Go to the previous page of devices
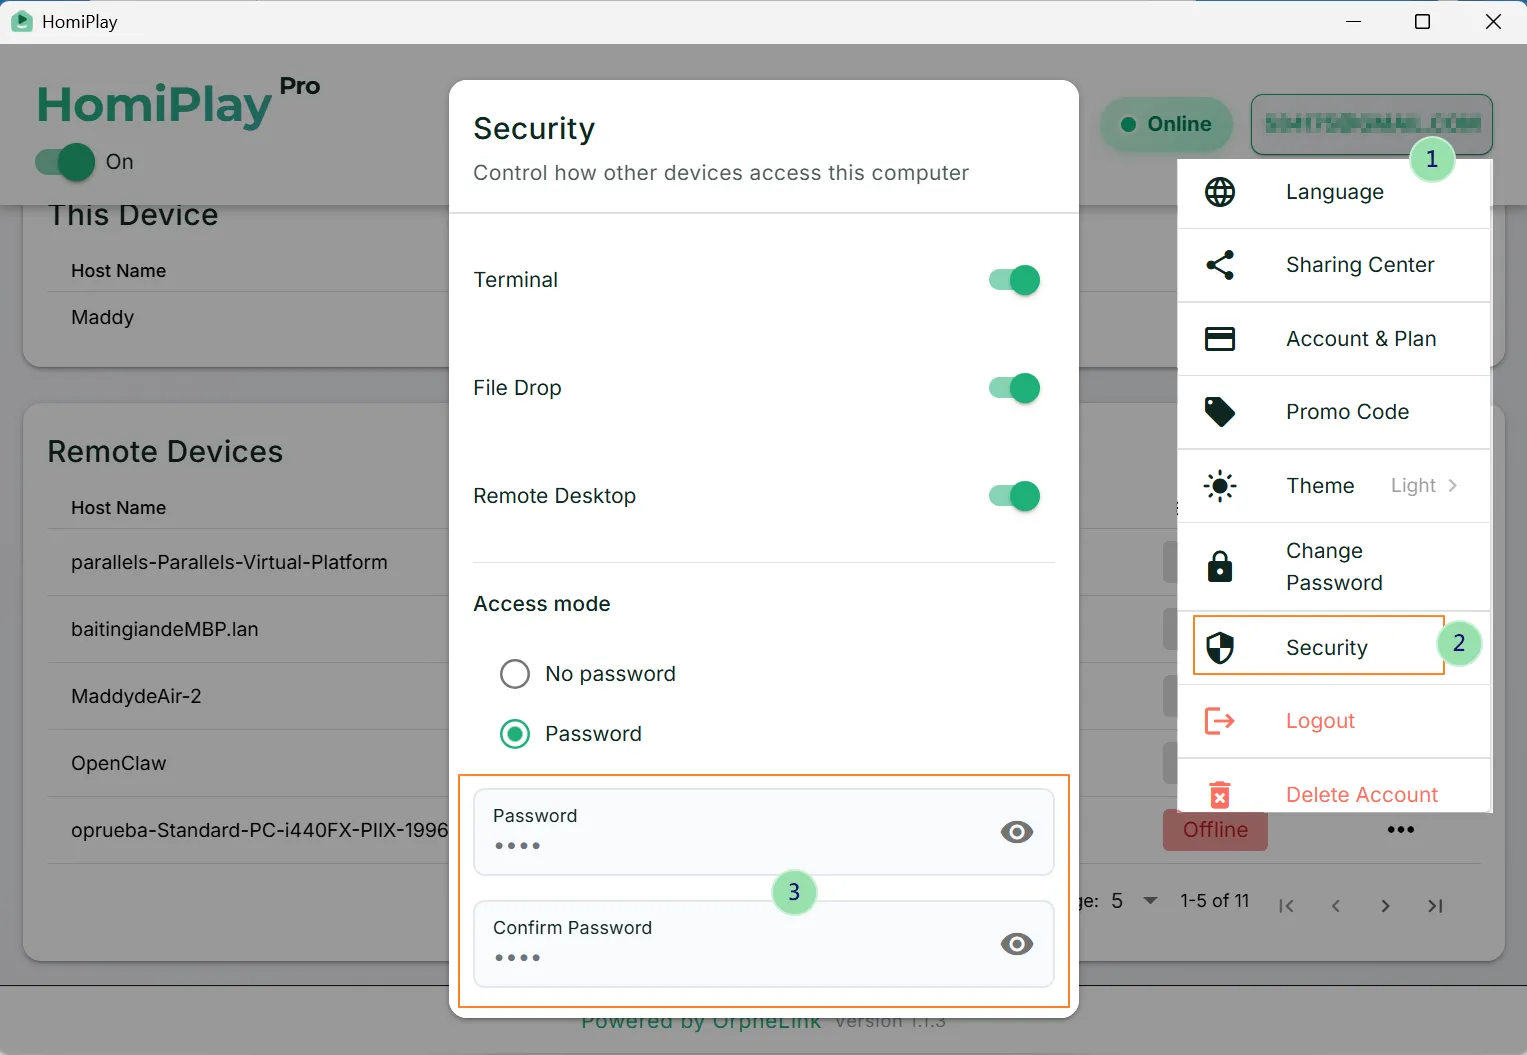1527x1055 pixels. click(1336, 906)
